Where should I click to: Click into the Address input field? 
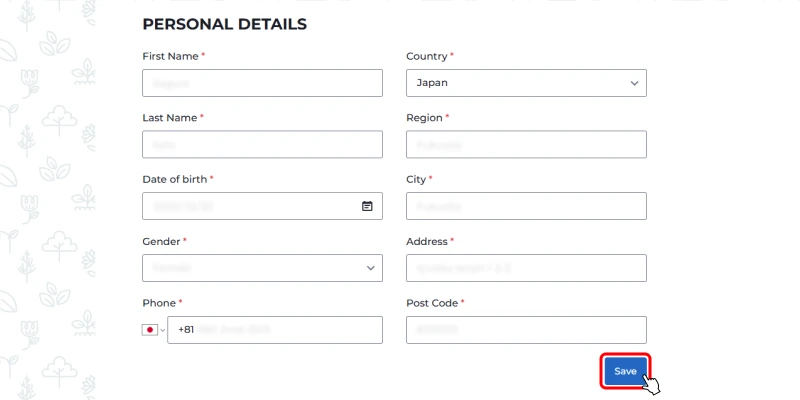[x=526, y=268]
